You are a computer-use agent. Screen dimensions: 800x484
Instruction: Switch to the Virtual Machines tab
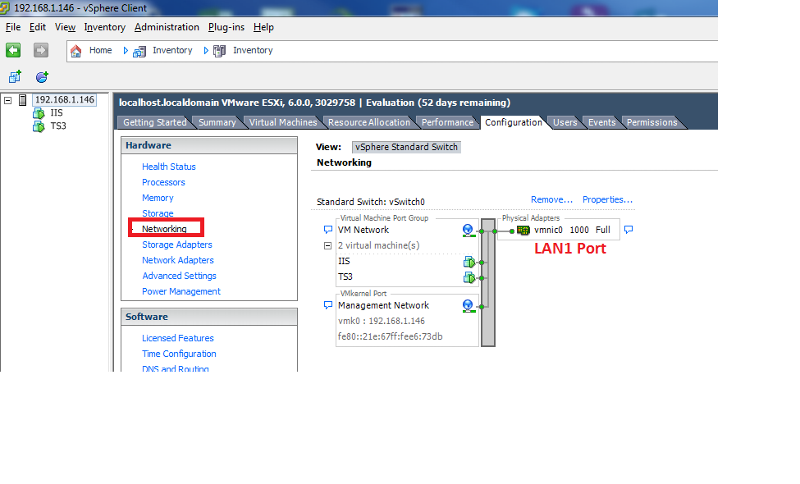click(x=283, y=122)
